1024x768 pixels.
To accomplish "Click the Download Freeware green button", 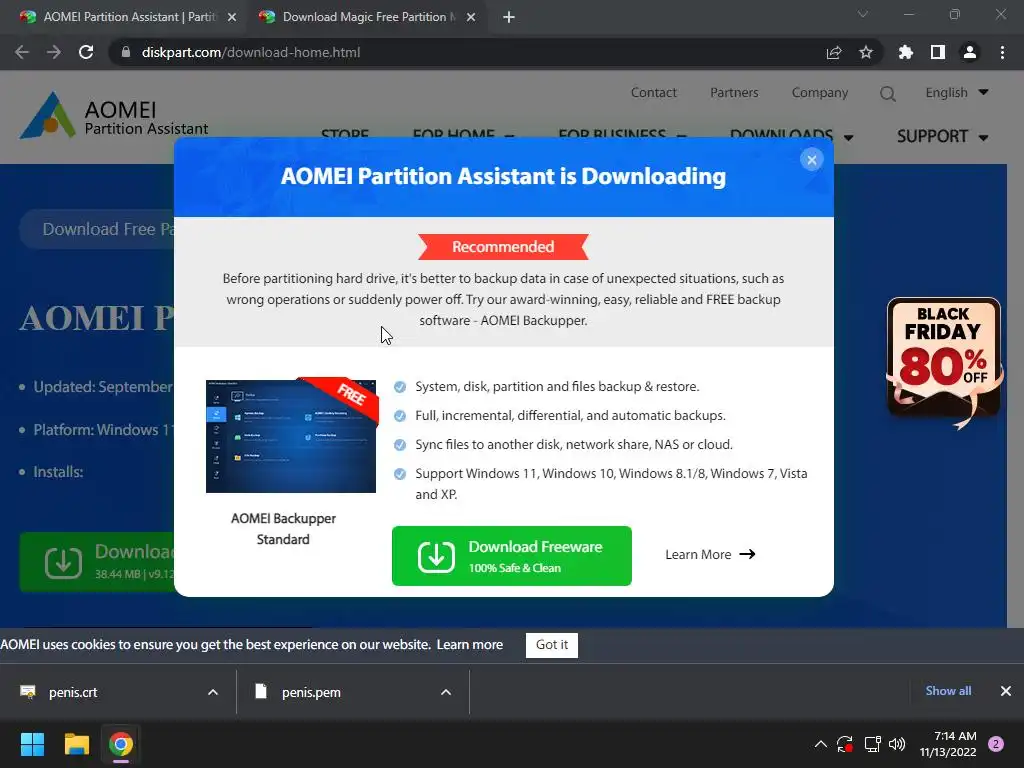I will [x=511, y=556].
